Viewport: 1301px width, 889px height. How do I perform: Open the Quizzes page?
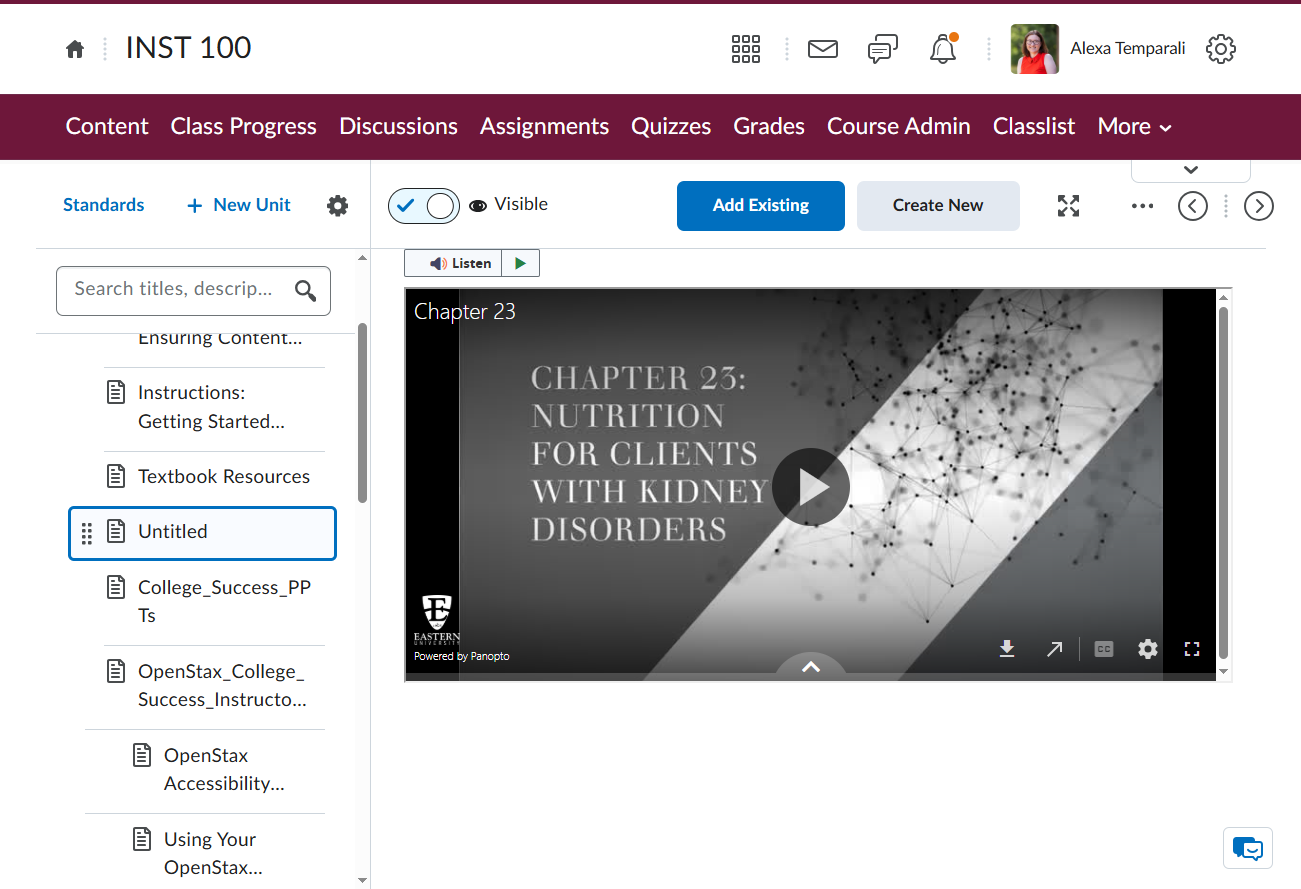pyautogui.click(x=671, y=127)
